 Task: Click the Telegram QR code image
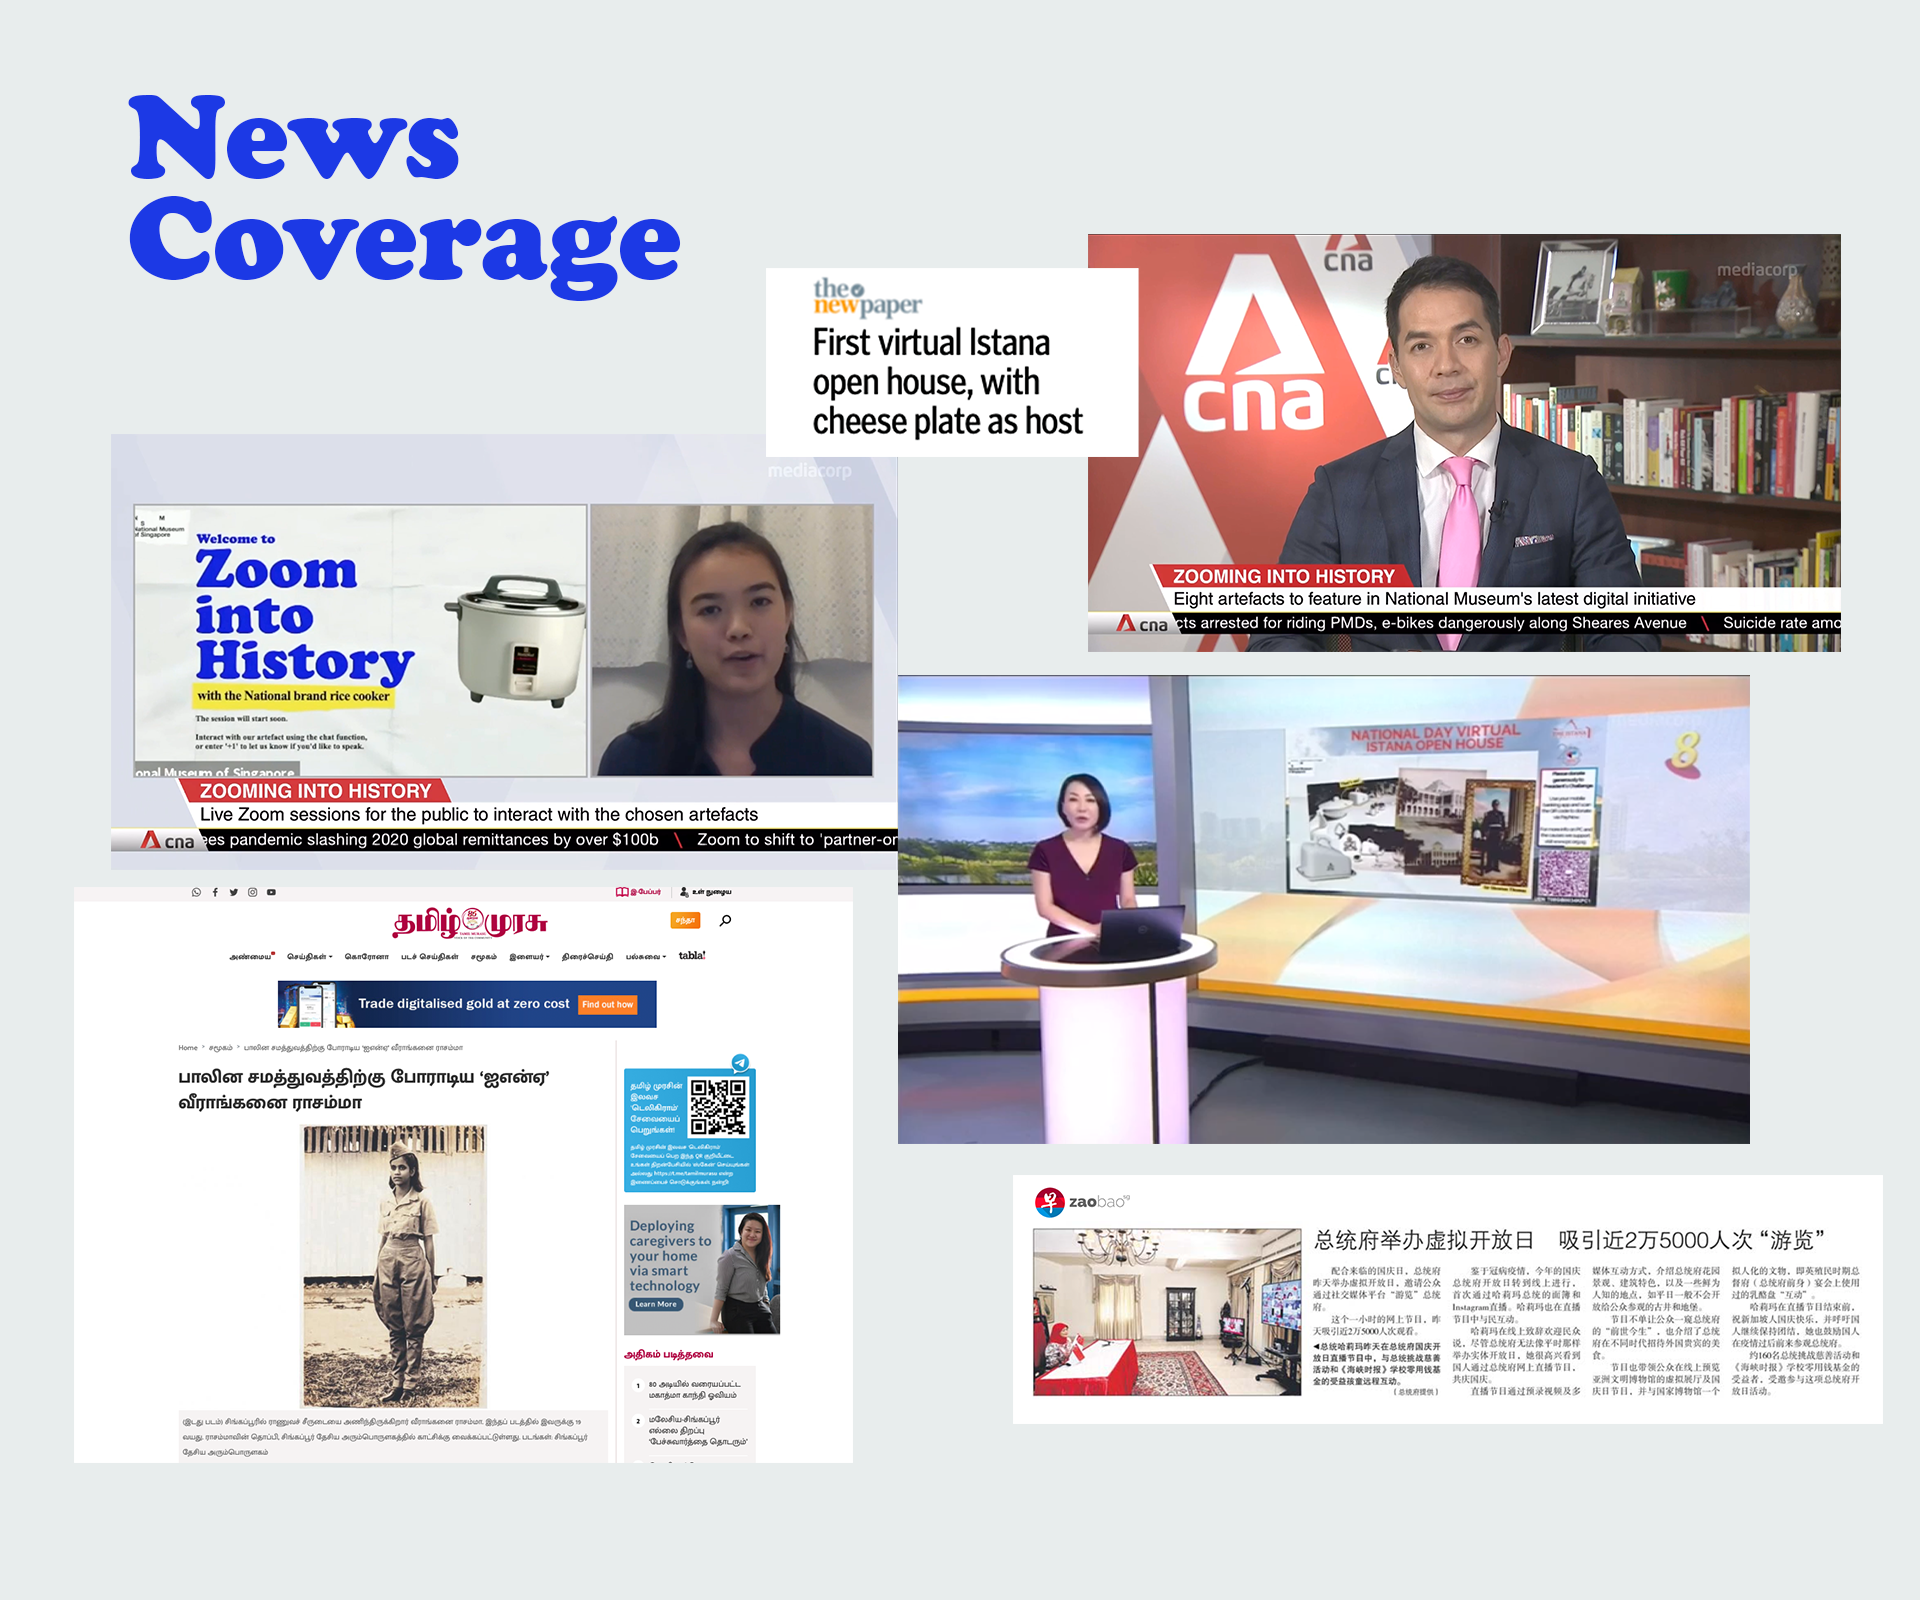click(718, 1106)
